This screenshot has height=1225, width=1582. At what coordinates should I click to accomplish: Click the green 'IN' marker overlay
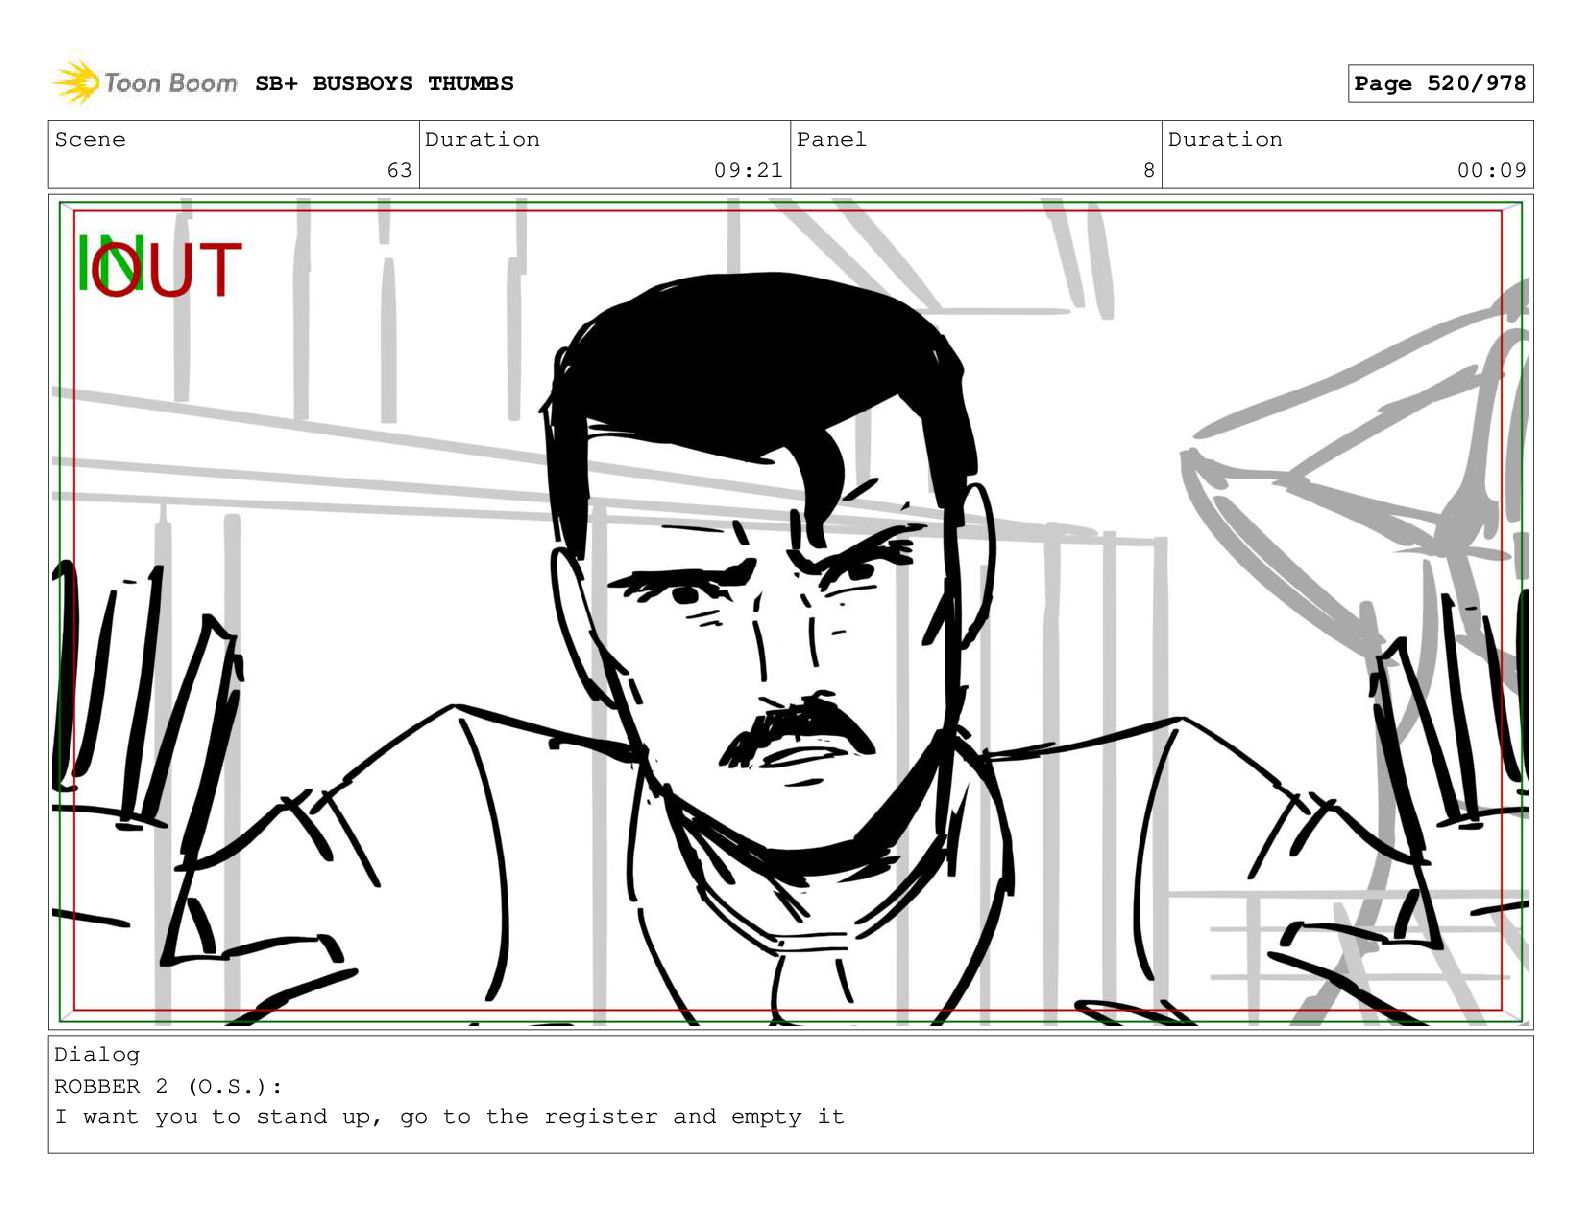[x=110, y=263]
